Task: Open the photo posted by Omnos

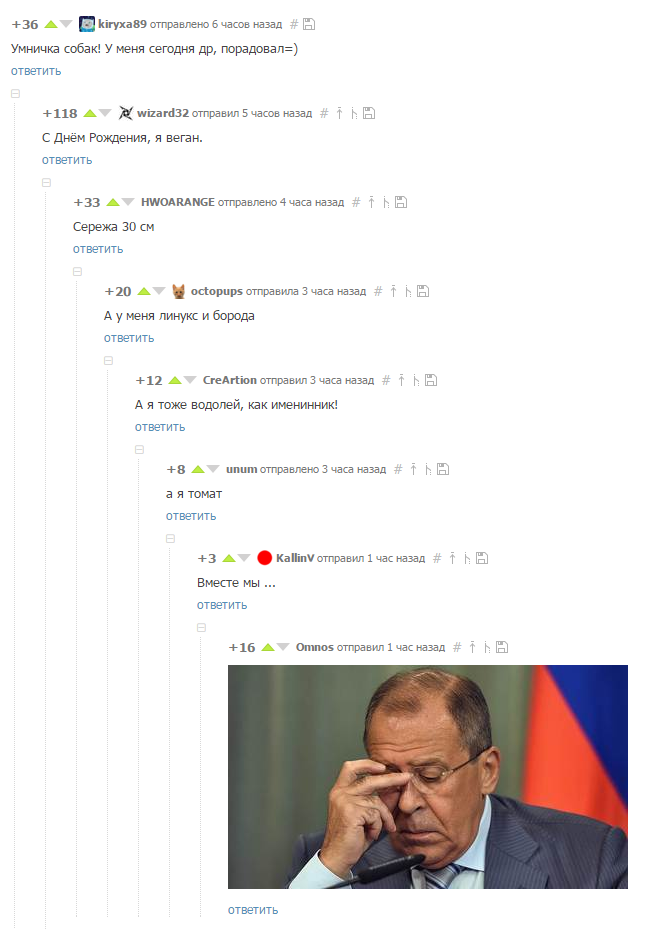Action: pos(428,777)
